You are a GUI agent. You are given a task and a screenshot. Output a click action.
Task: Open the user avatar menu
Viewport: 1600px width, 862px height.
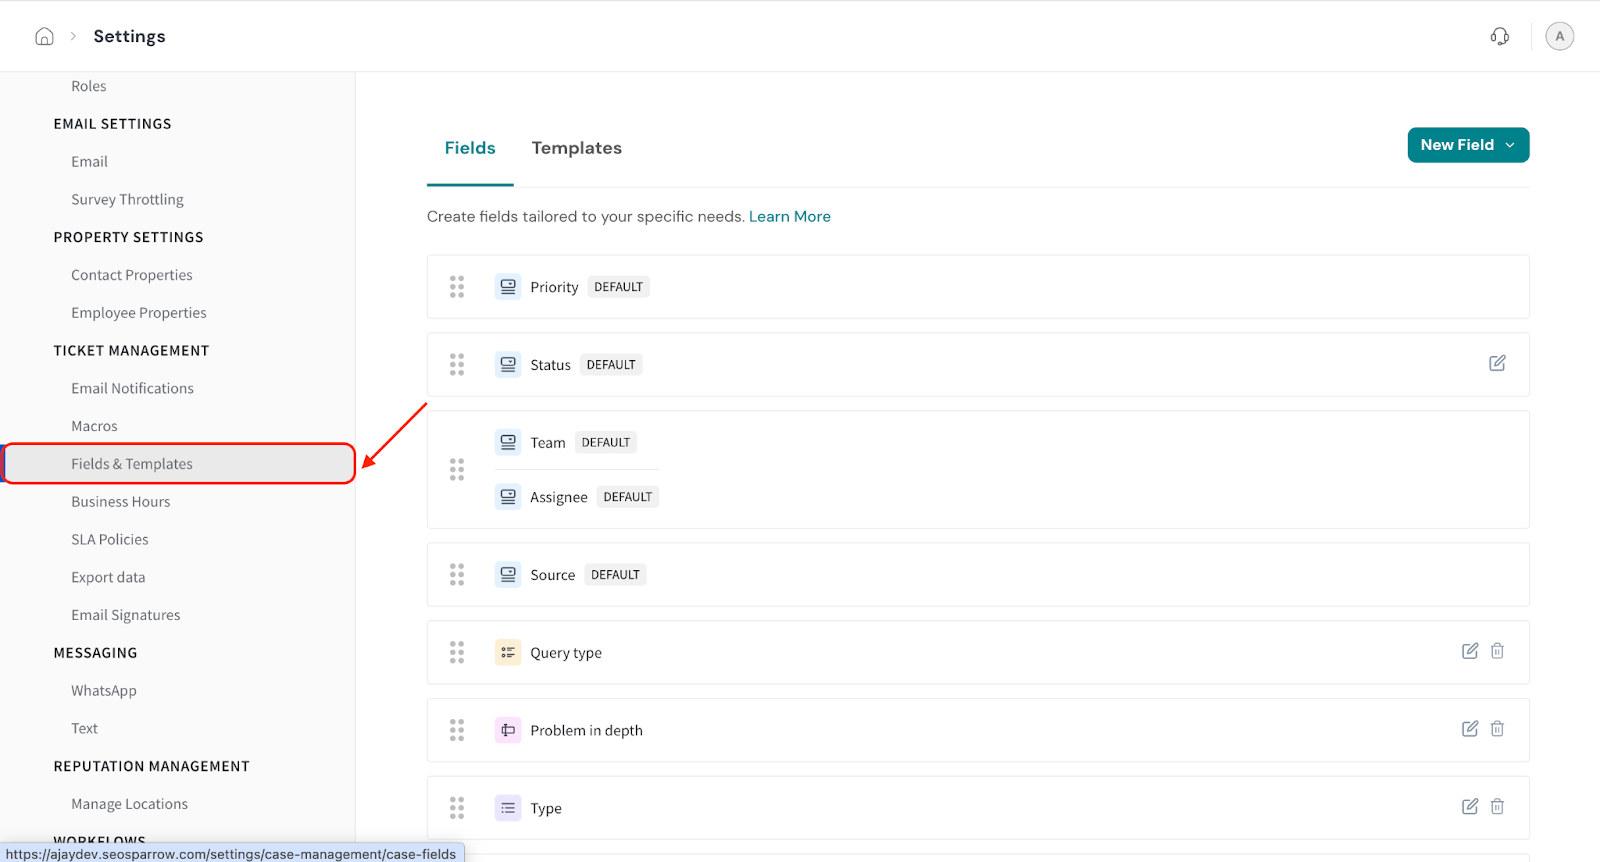coord(1559,37)
